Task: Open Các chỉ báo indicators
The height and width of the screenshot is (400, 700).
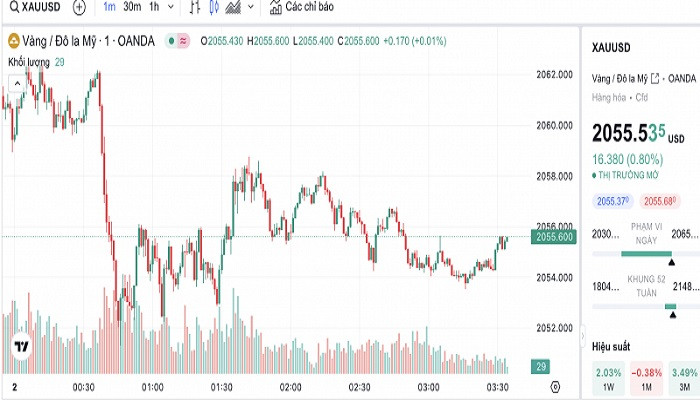Action: (299, 7)
